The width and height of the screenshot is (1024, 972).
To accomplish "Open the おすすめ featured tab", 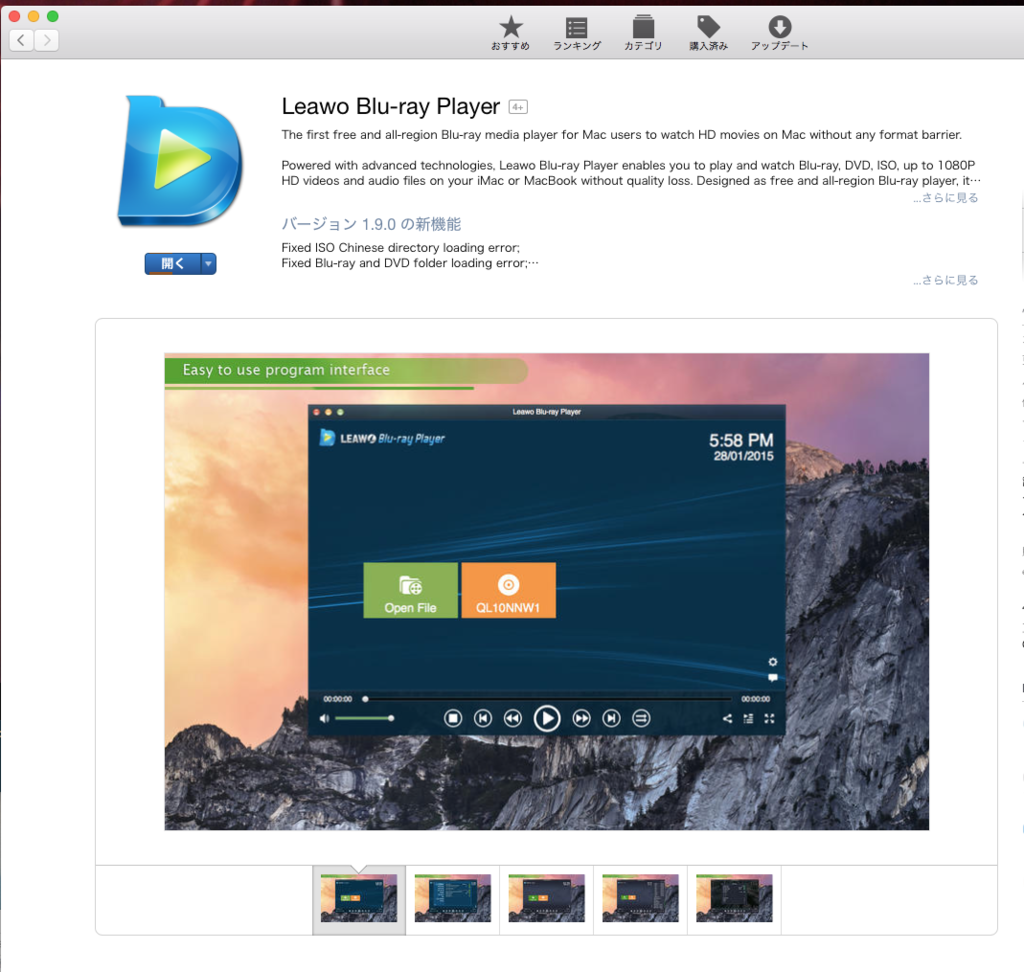I will pos(511,33).
